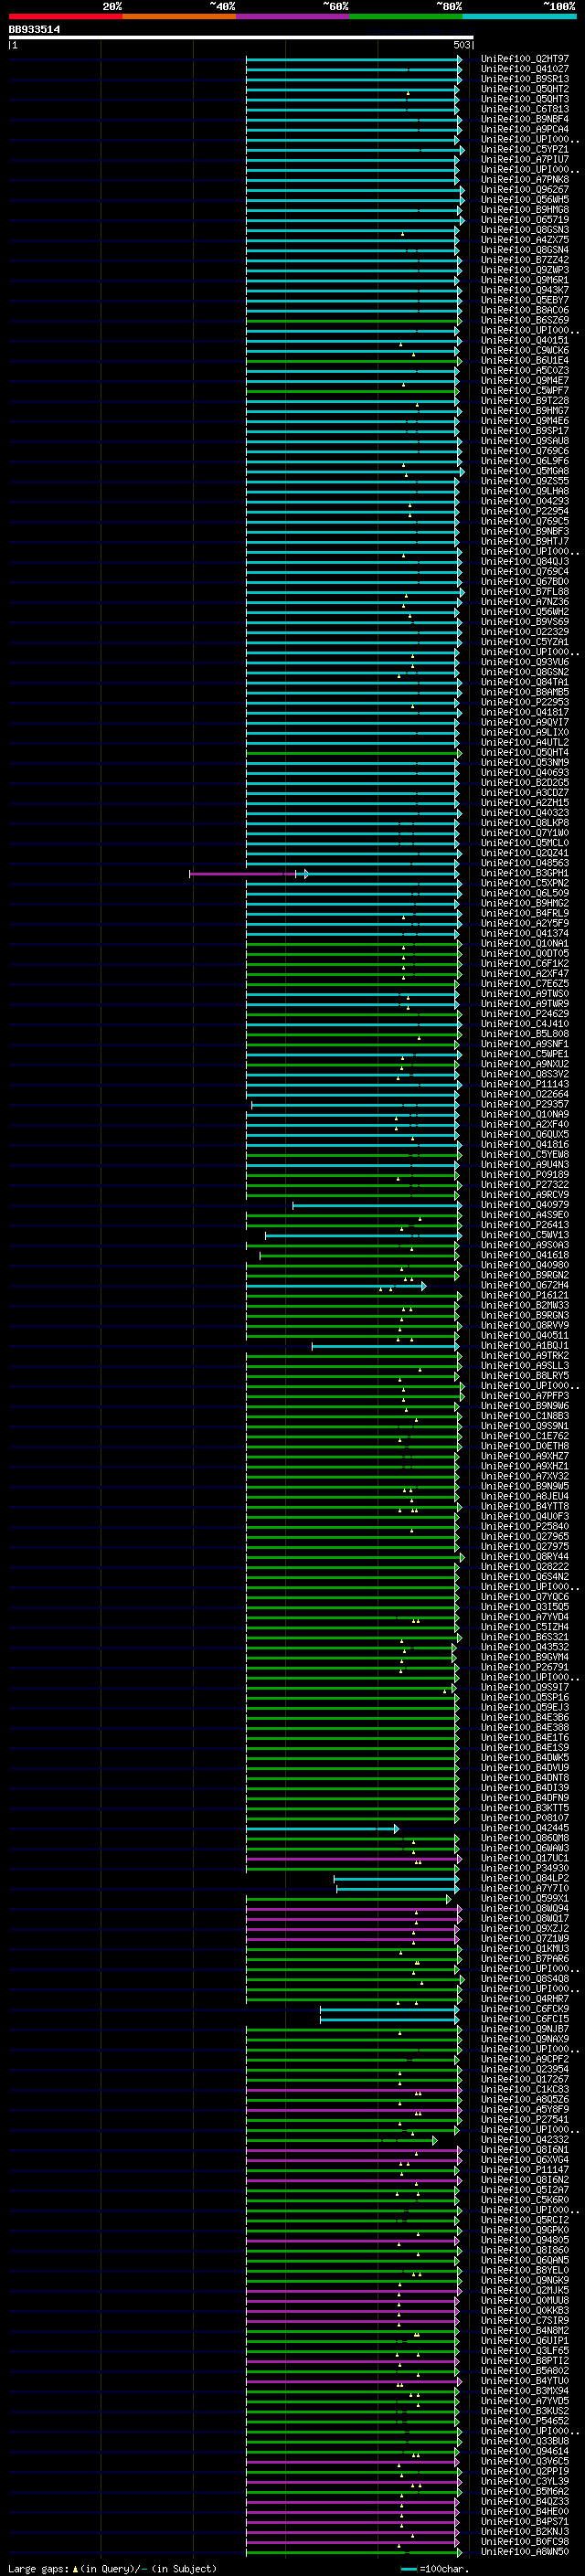This screenshot has width=585, height=2576.
Task: Click the green alignment bar for UniRef100_B6U1E4
Action: [x=353, y=361]
